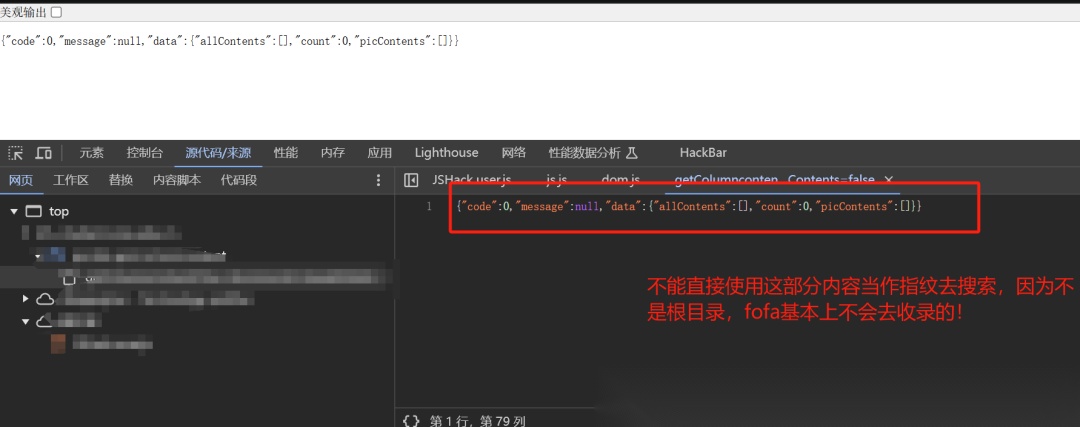Screen dimensions: 1080x427
Task: Toggle the 美观输出 pretty-print checkbox
Action: [x=56, y=12]
